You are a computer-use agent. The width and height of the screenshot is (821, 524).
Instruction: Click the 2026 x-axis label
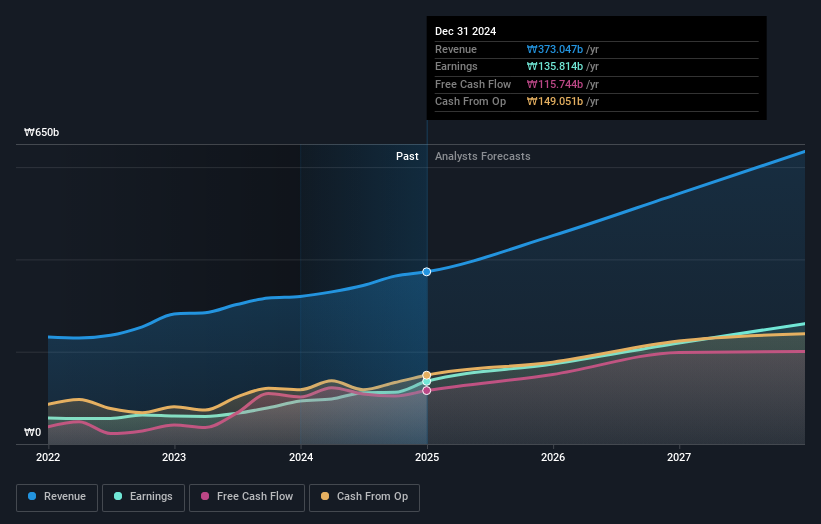pos(553,458)
